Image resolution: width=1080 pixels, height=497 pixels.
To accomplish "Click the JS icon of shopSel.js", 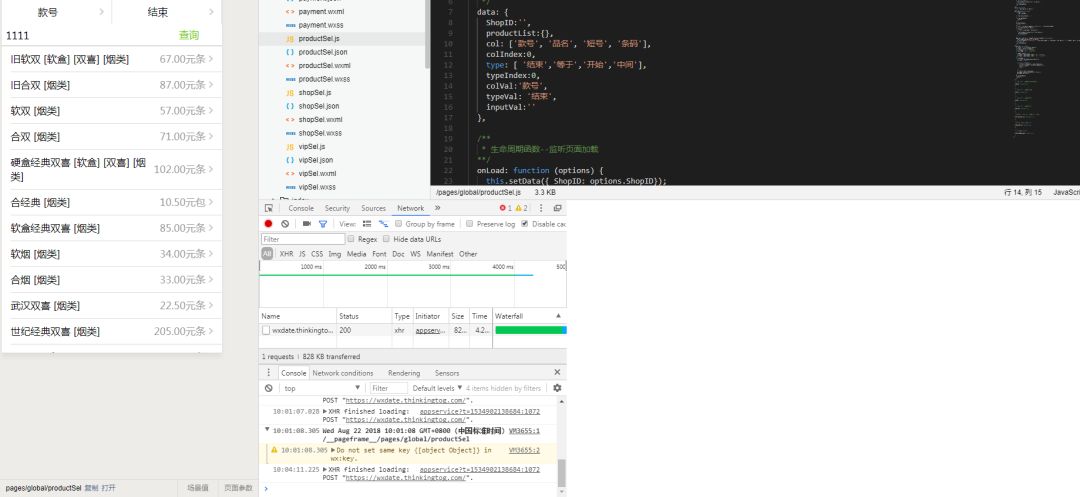I will pyautogui.click(x=290, y=92).
